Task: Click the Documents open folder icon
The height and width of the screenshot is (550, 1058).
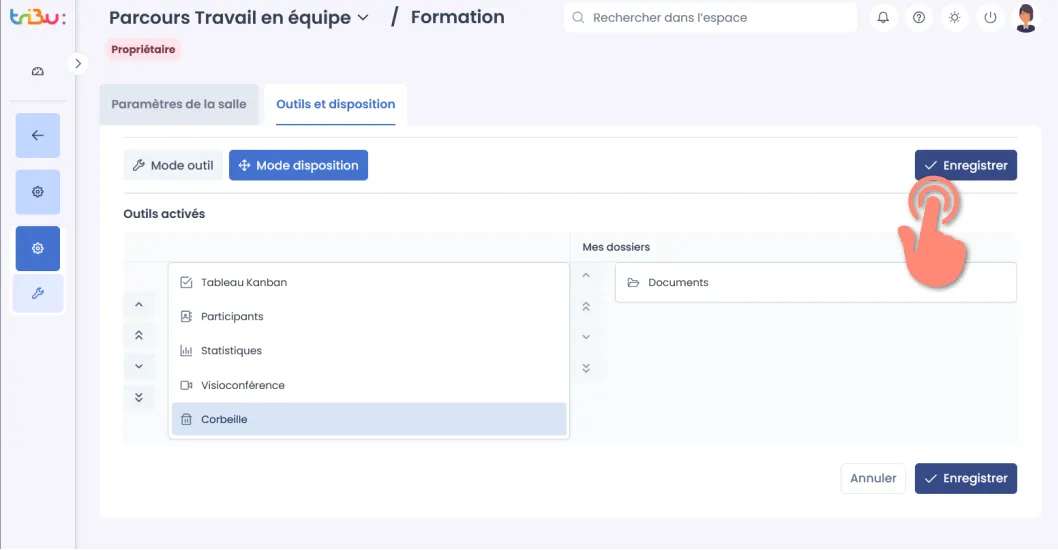Action: (x=634, y=283)
